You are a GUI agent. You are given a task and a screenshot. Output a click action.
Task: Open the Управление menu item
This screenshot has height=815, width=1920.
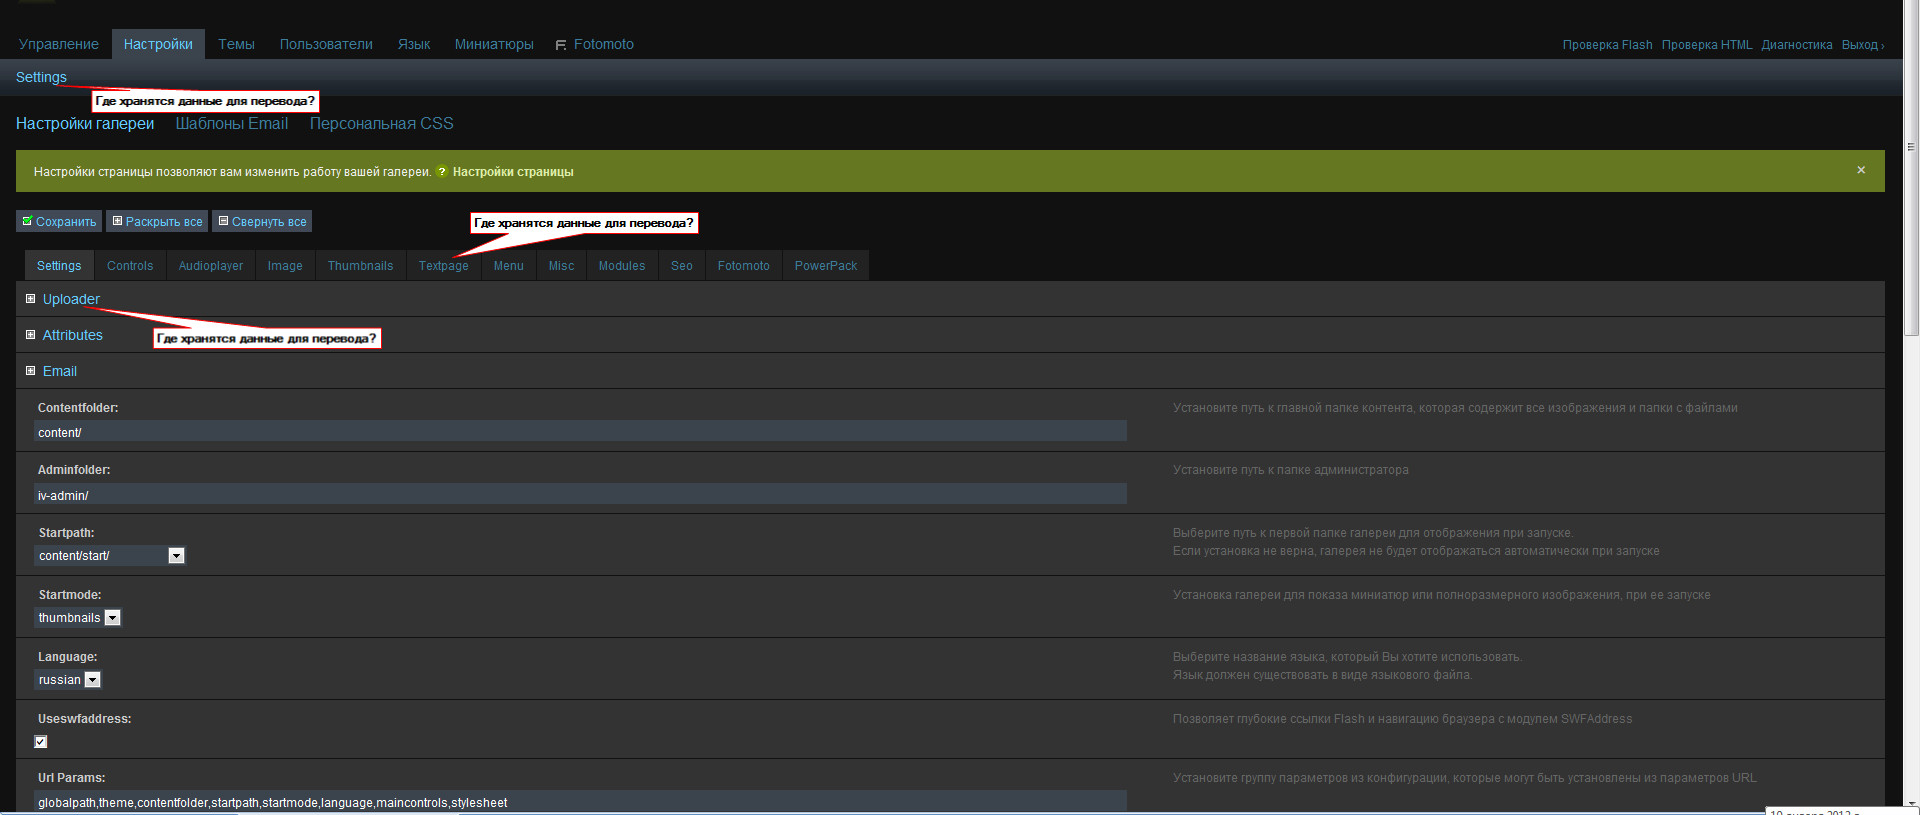point(59,44)
